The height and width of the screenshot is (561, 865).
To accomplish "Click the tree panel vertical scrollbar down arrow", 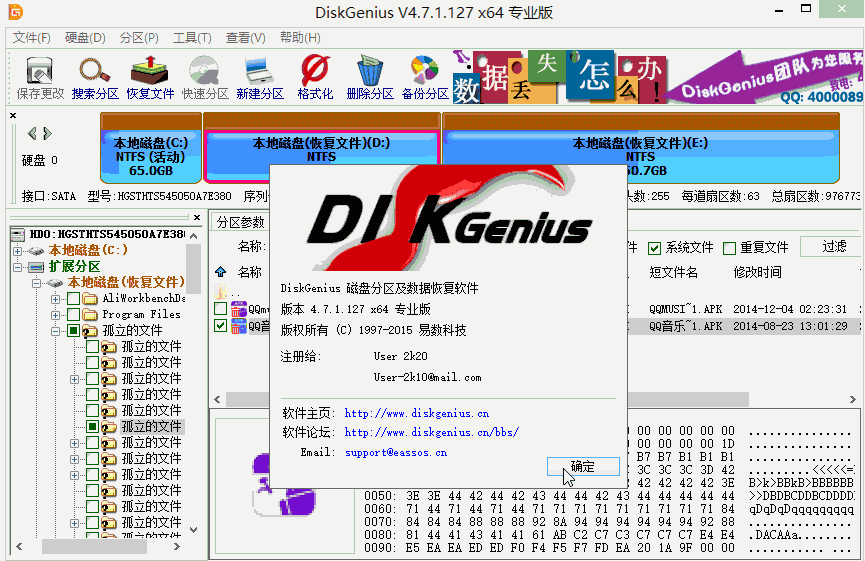I will [x=194, y=530].
